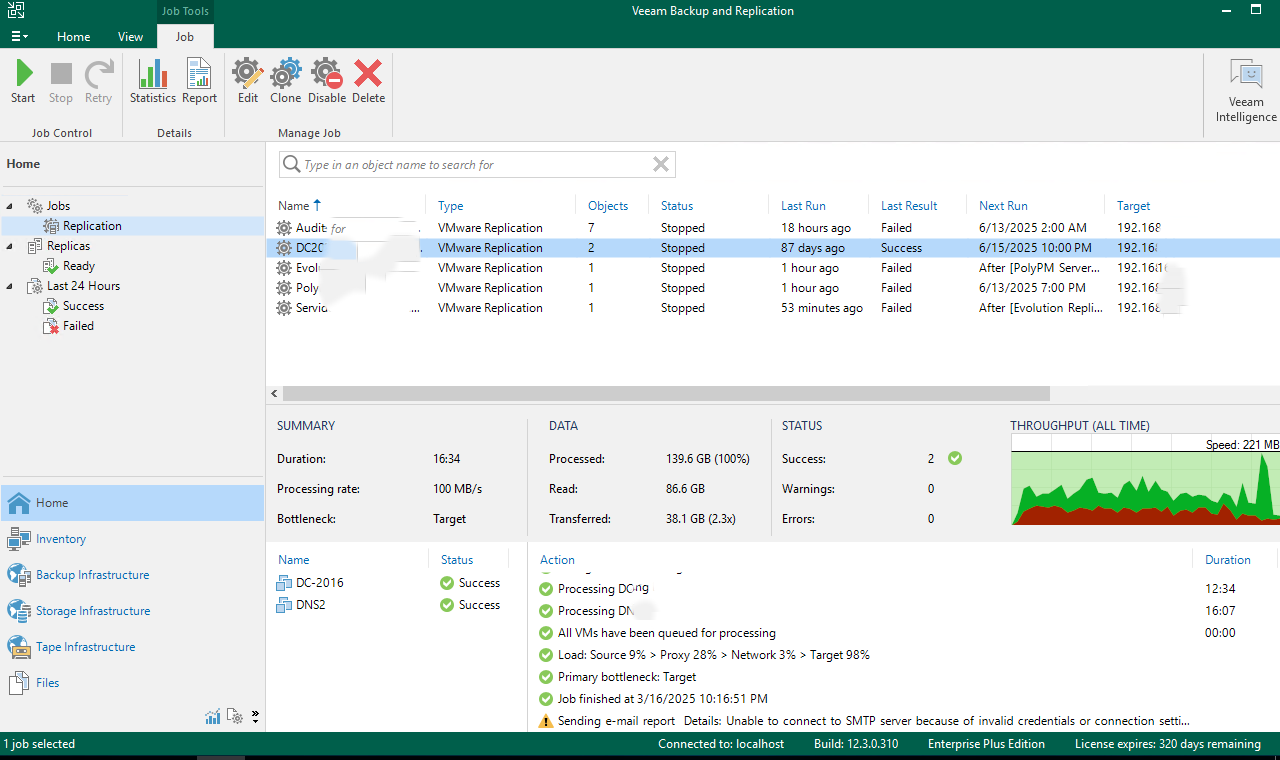
Task: Start the selected replication job
Action: pos(23,81)
